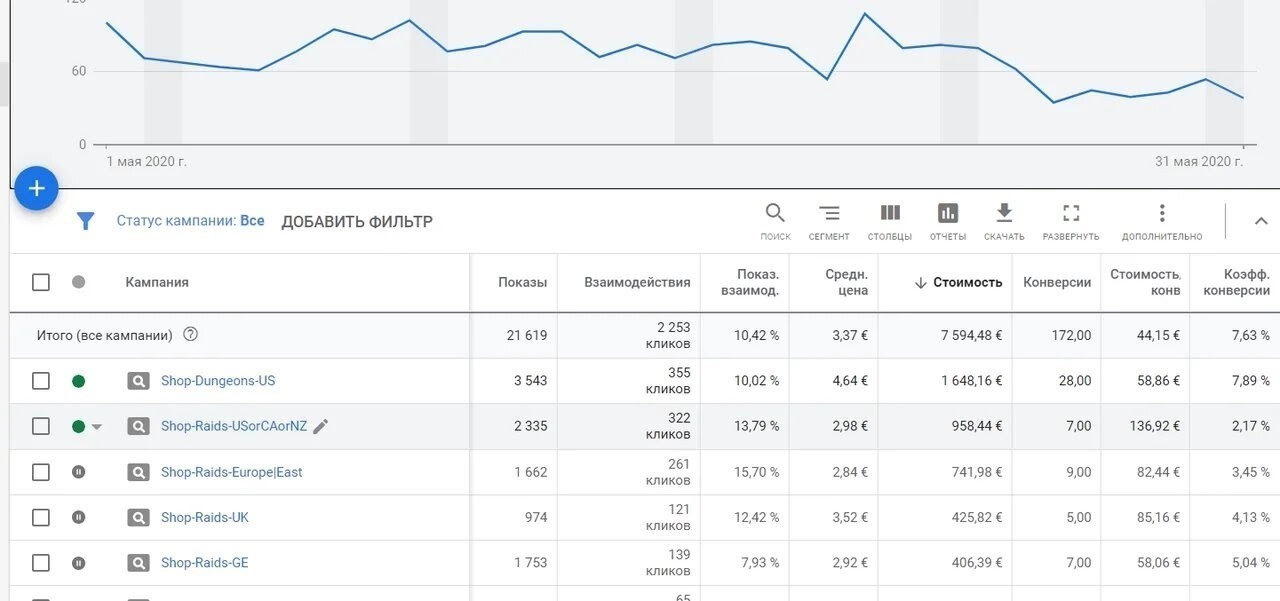Image resolution: width=1280 pixels, height=601 pixels.
Task: Select total impressions value 21 619
Action: (527, 335)
